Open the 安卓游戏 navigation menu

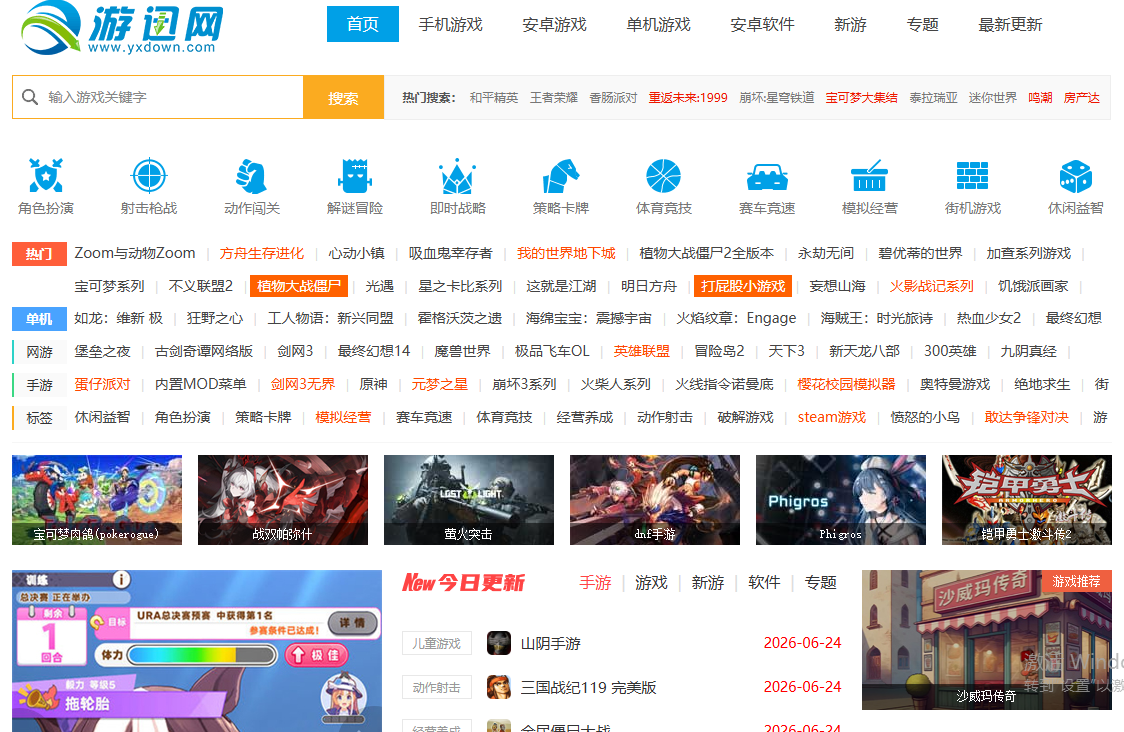555,24
